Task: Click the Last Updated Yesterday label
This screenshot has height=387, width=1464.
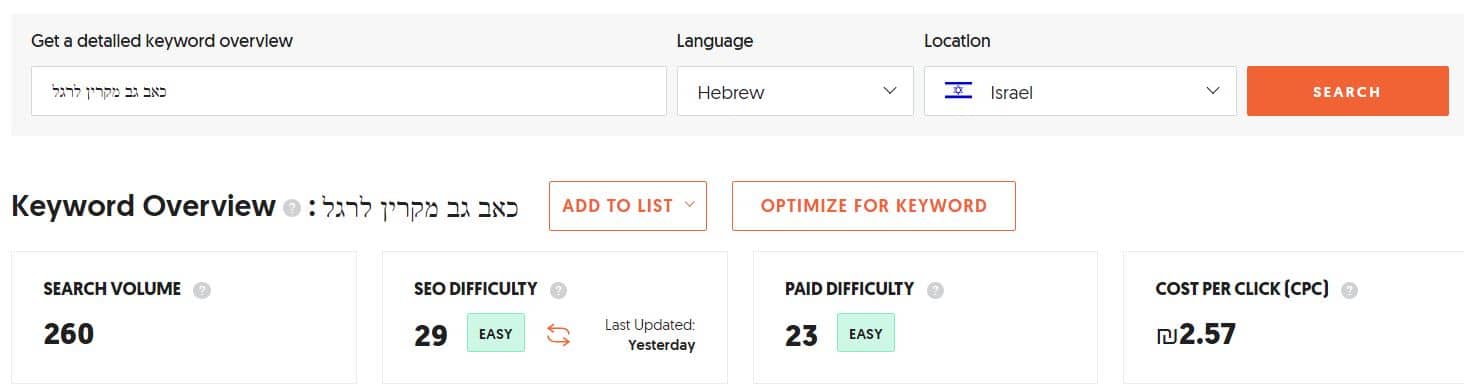Action: [x=650, y=335]
